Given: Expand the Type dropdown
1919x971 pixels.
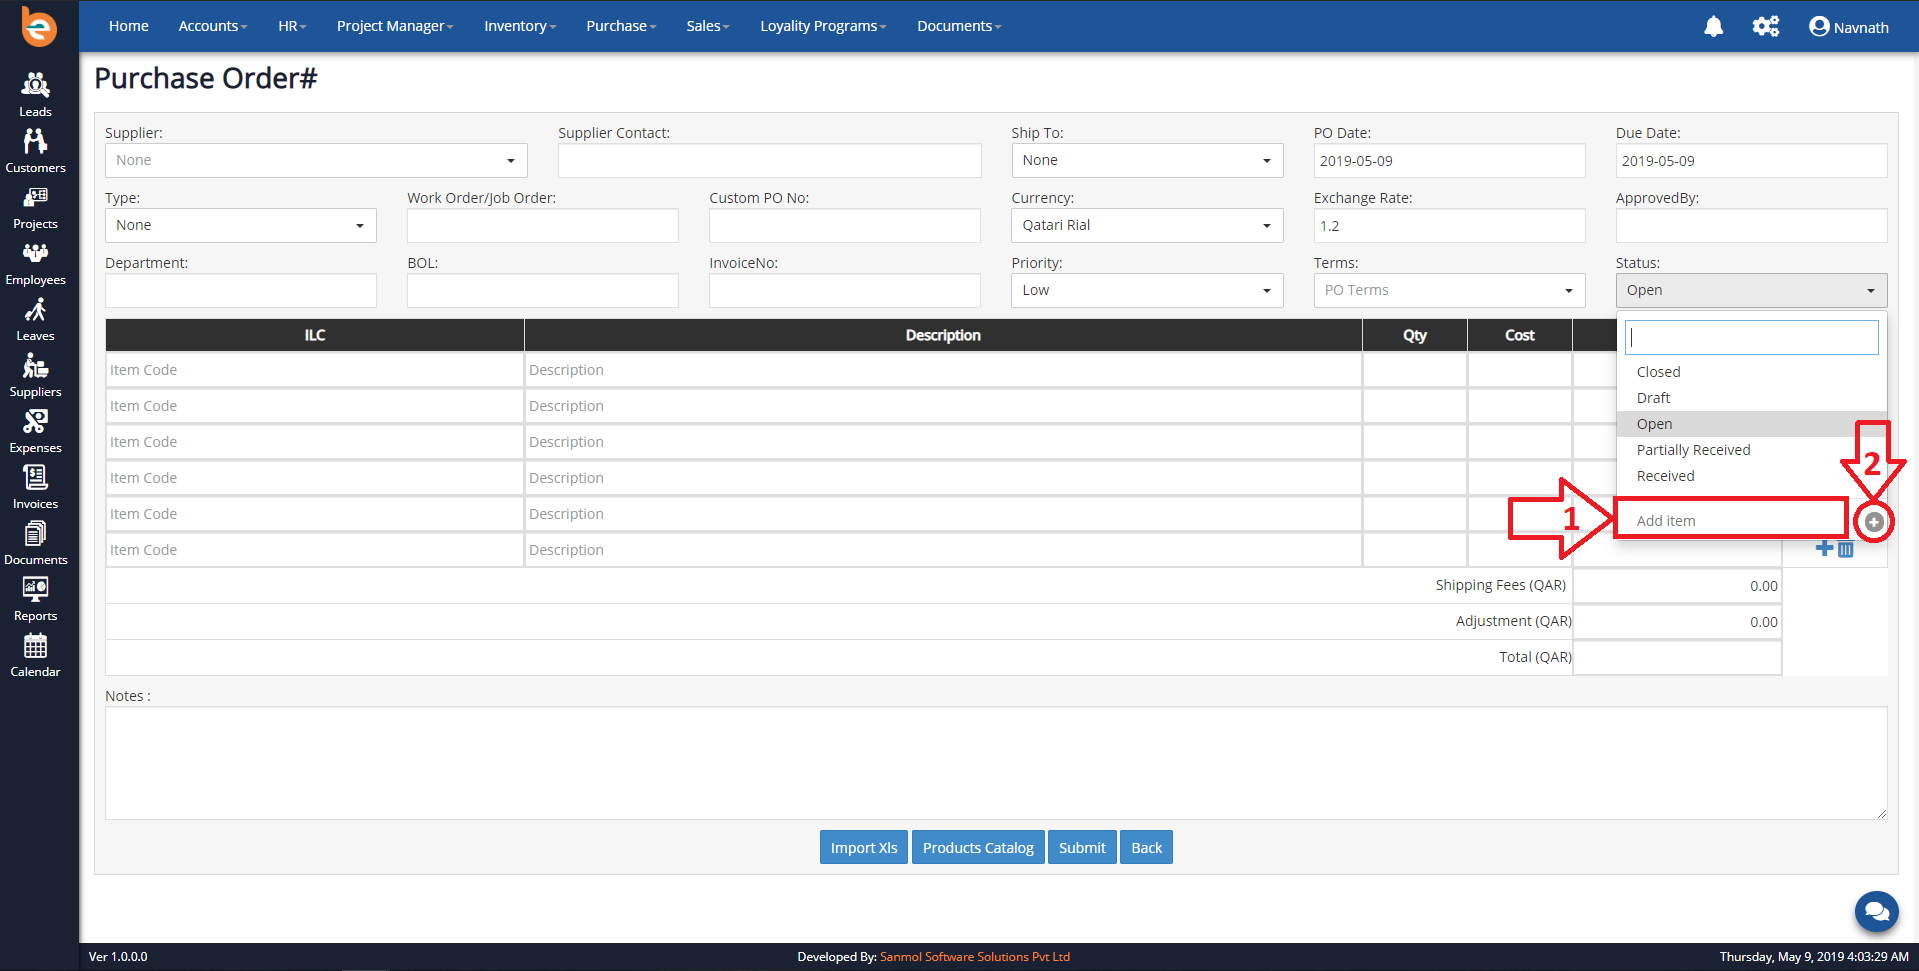Looking at the screenshot, I should coord(241,225).
